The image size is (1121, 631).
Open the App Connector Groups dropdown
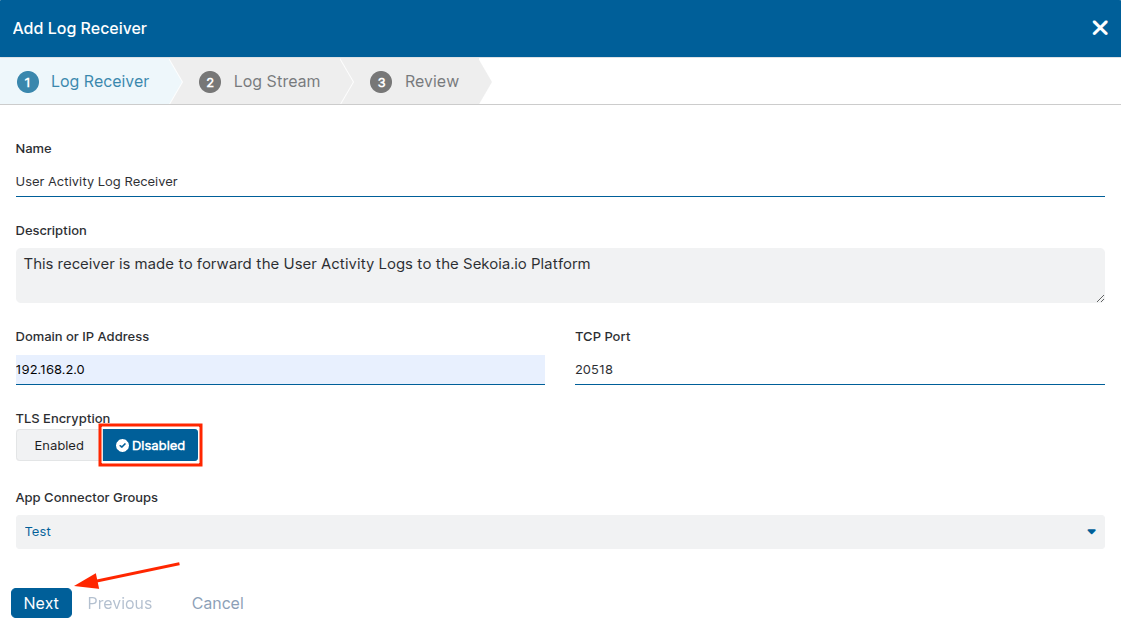click(x=560, y=532)
